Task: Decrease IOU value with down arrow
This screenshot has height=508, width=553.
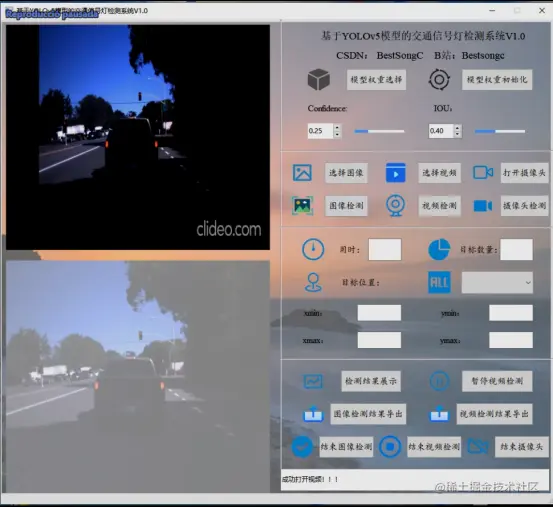Action: tap(457, 134)
